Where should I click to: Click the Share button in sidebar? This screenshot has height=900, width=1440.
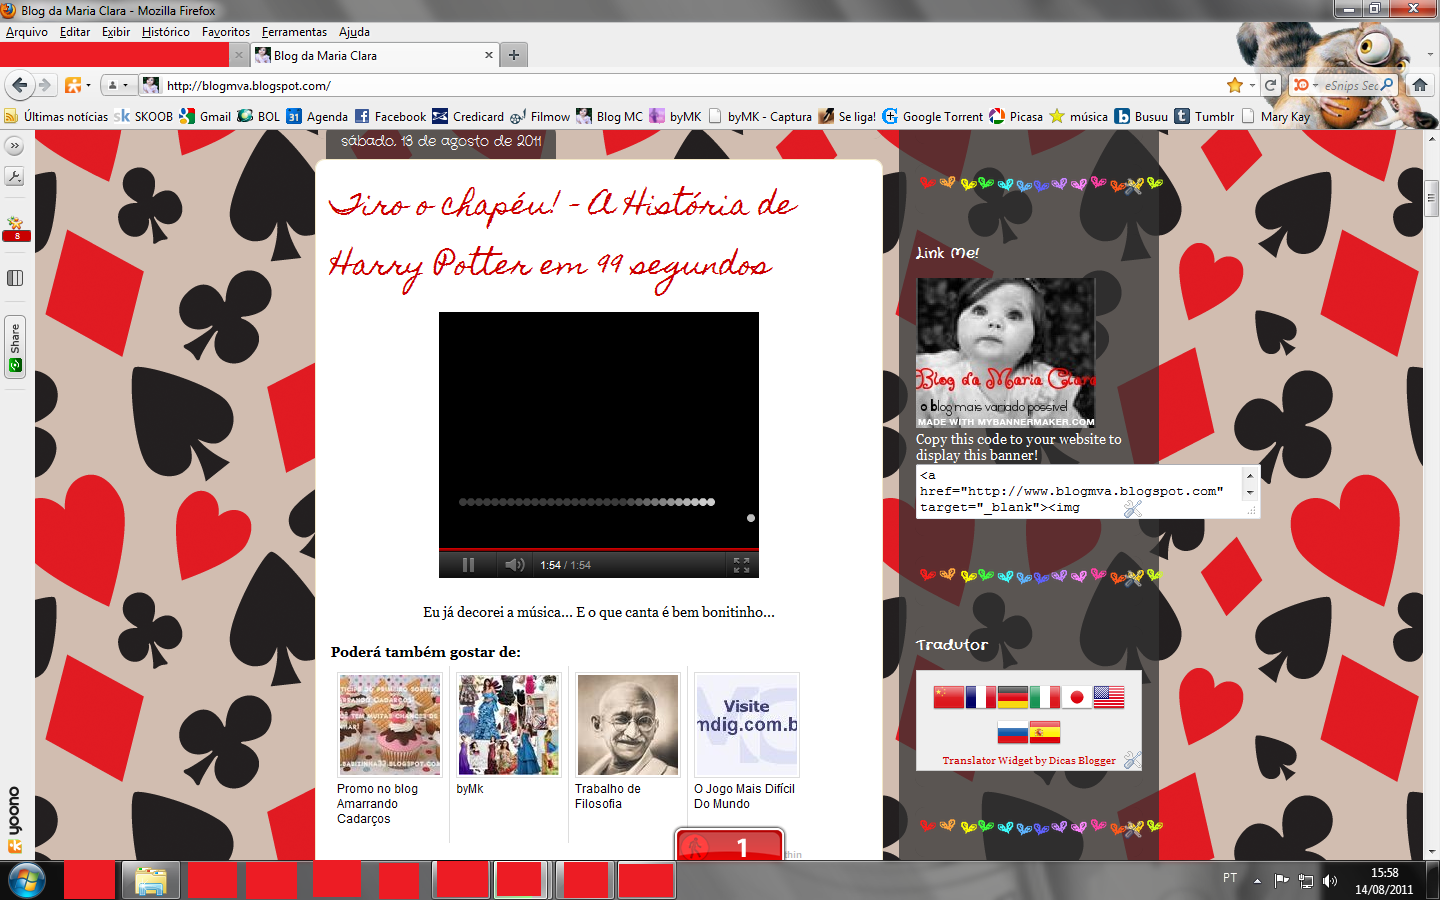[x=15, y=347]
